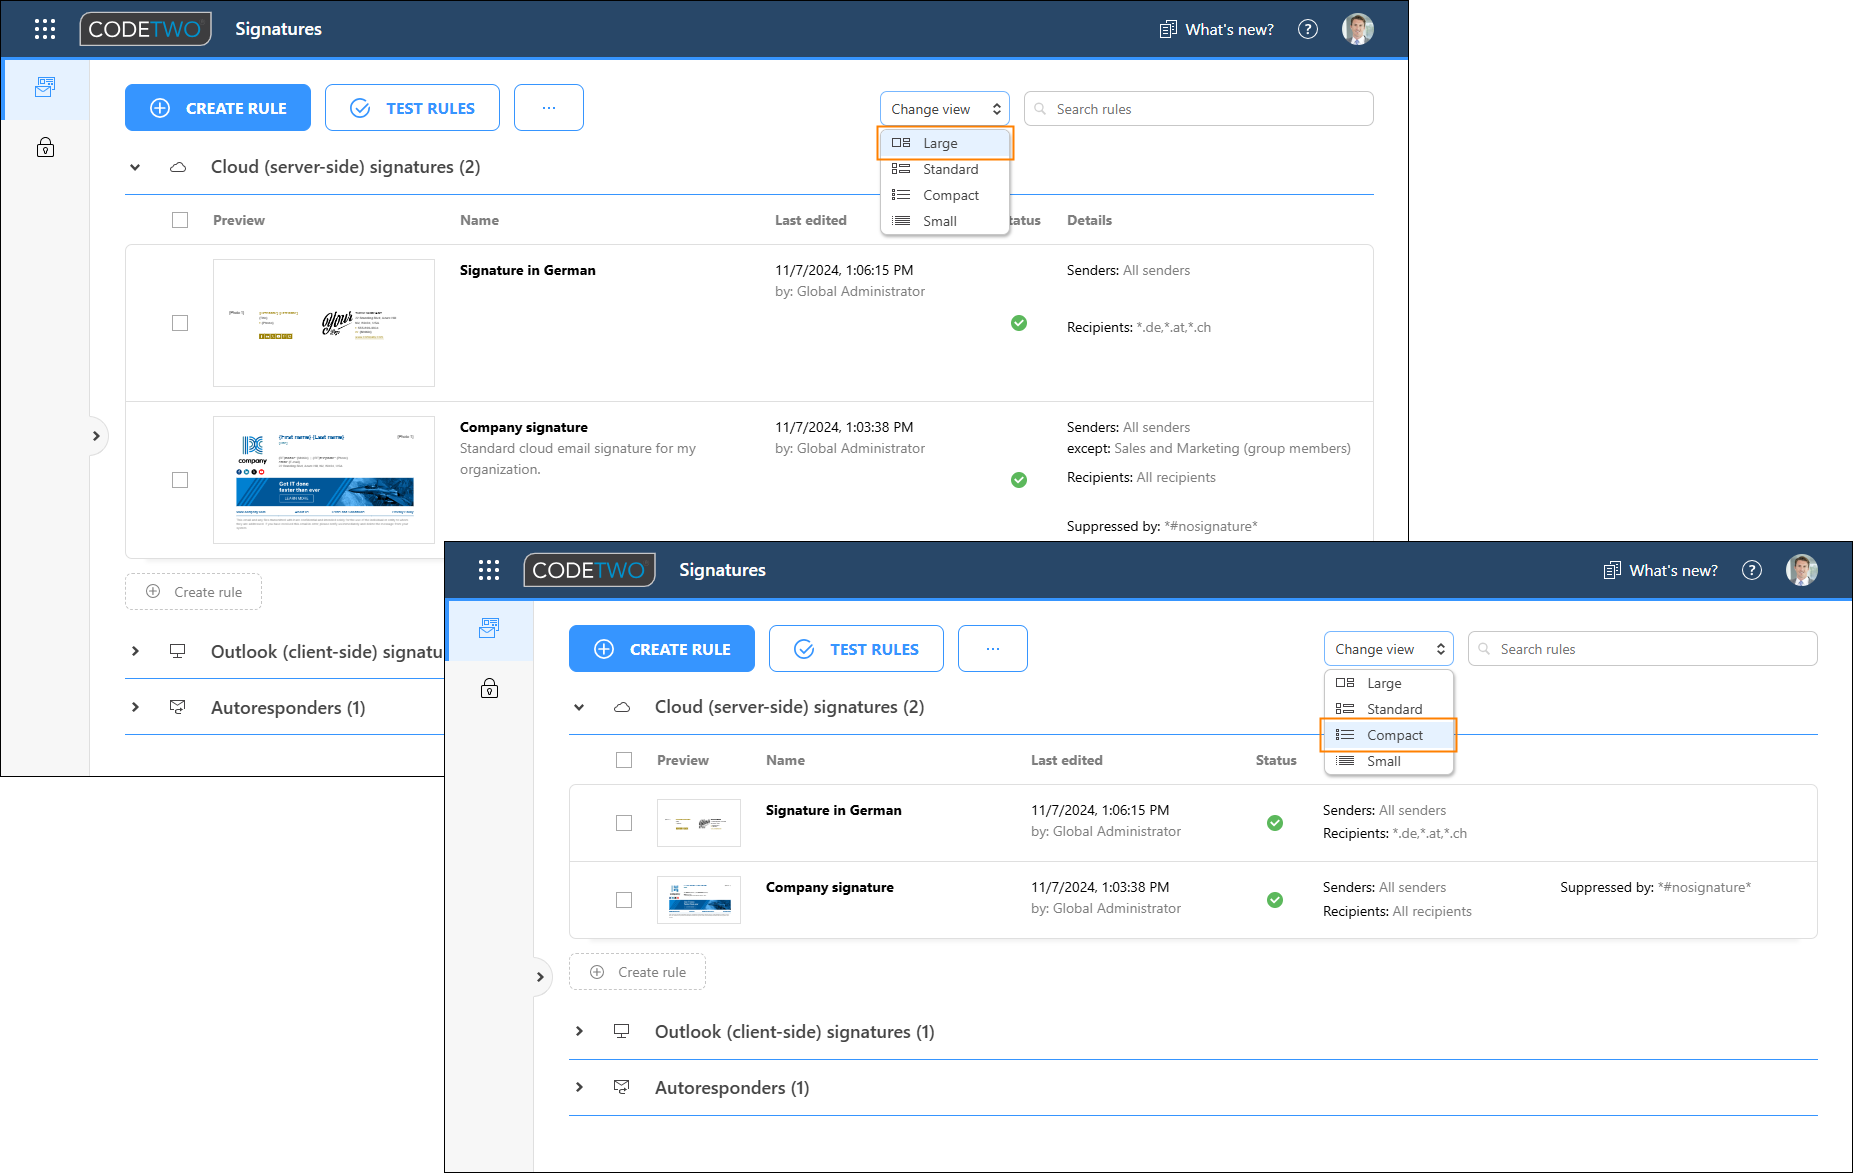Choose Small view in front window menu

pos(1389,761)
